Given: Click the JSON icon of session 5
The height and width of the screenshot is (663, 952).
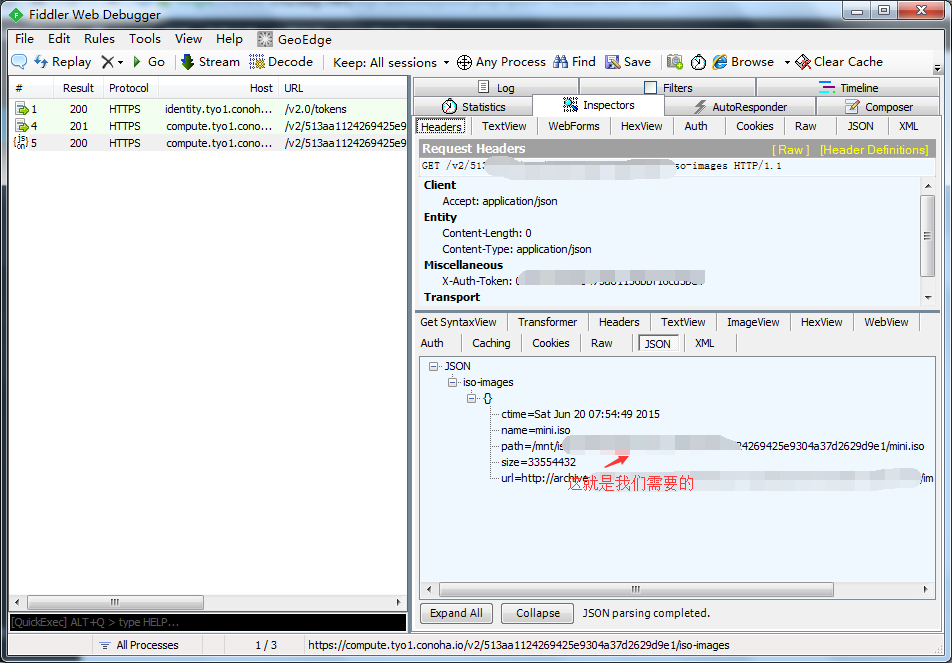Looking at the screenshot, I should pos(21,143).
